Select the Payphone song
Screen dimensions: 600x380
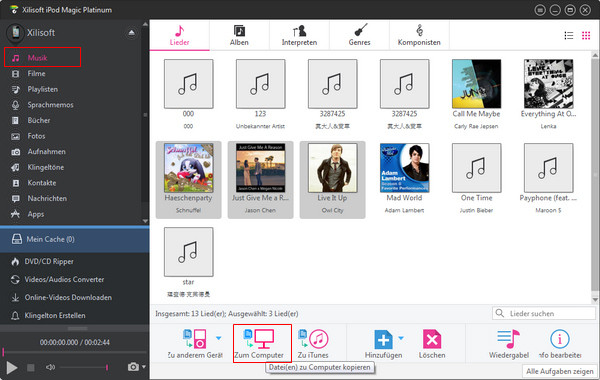click(548, 178)
